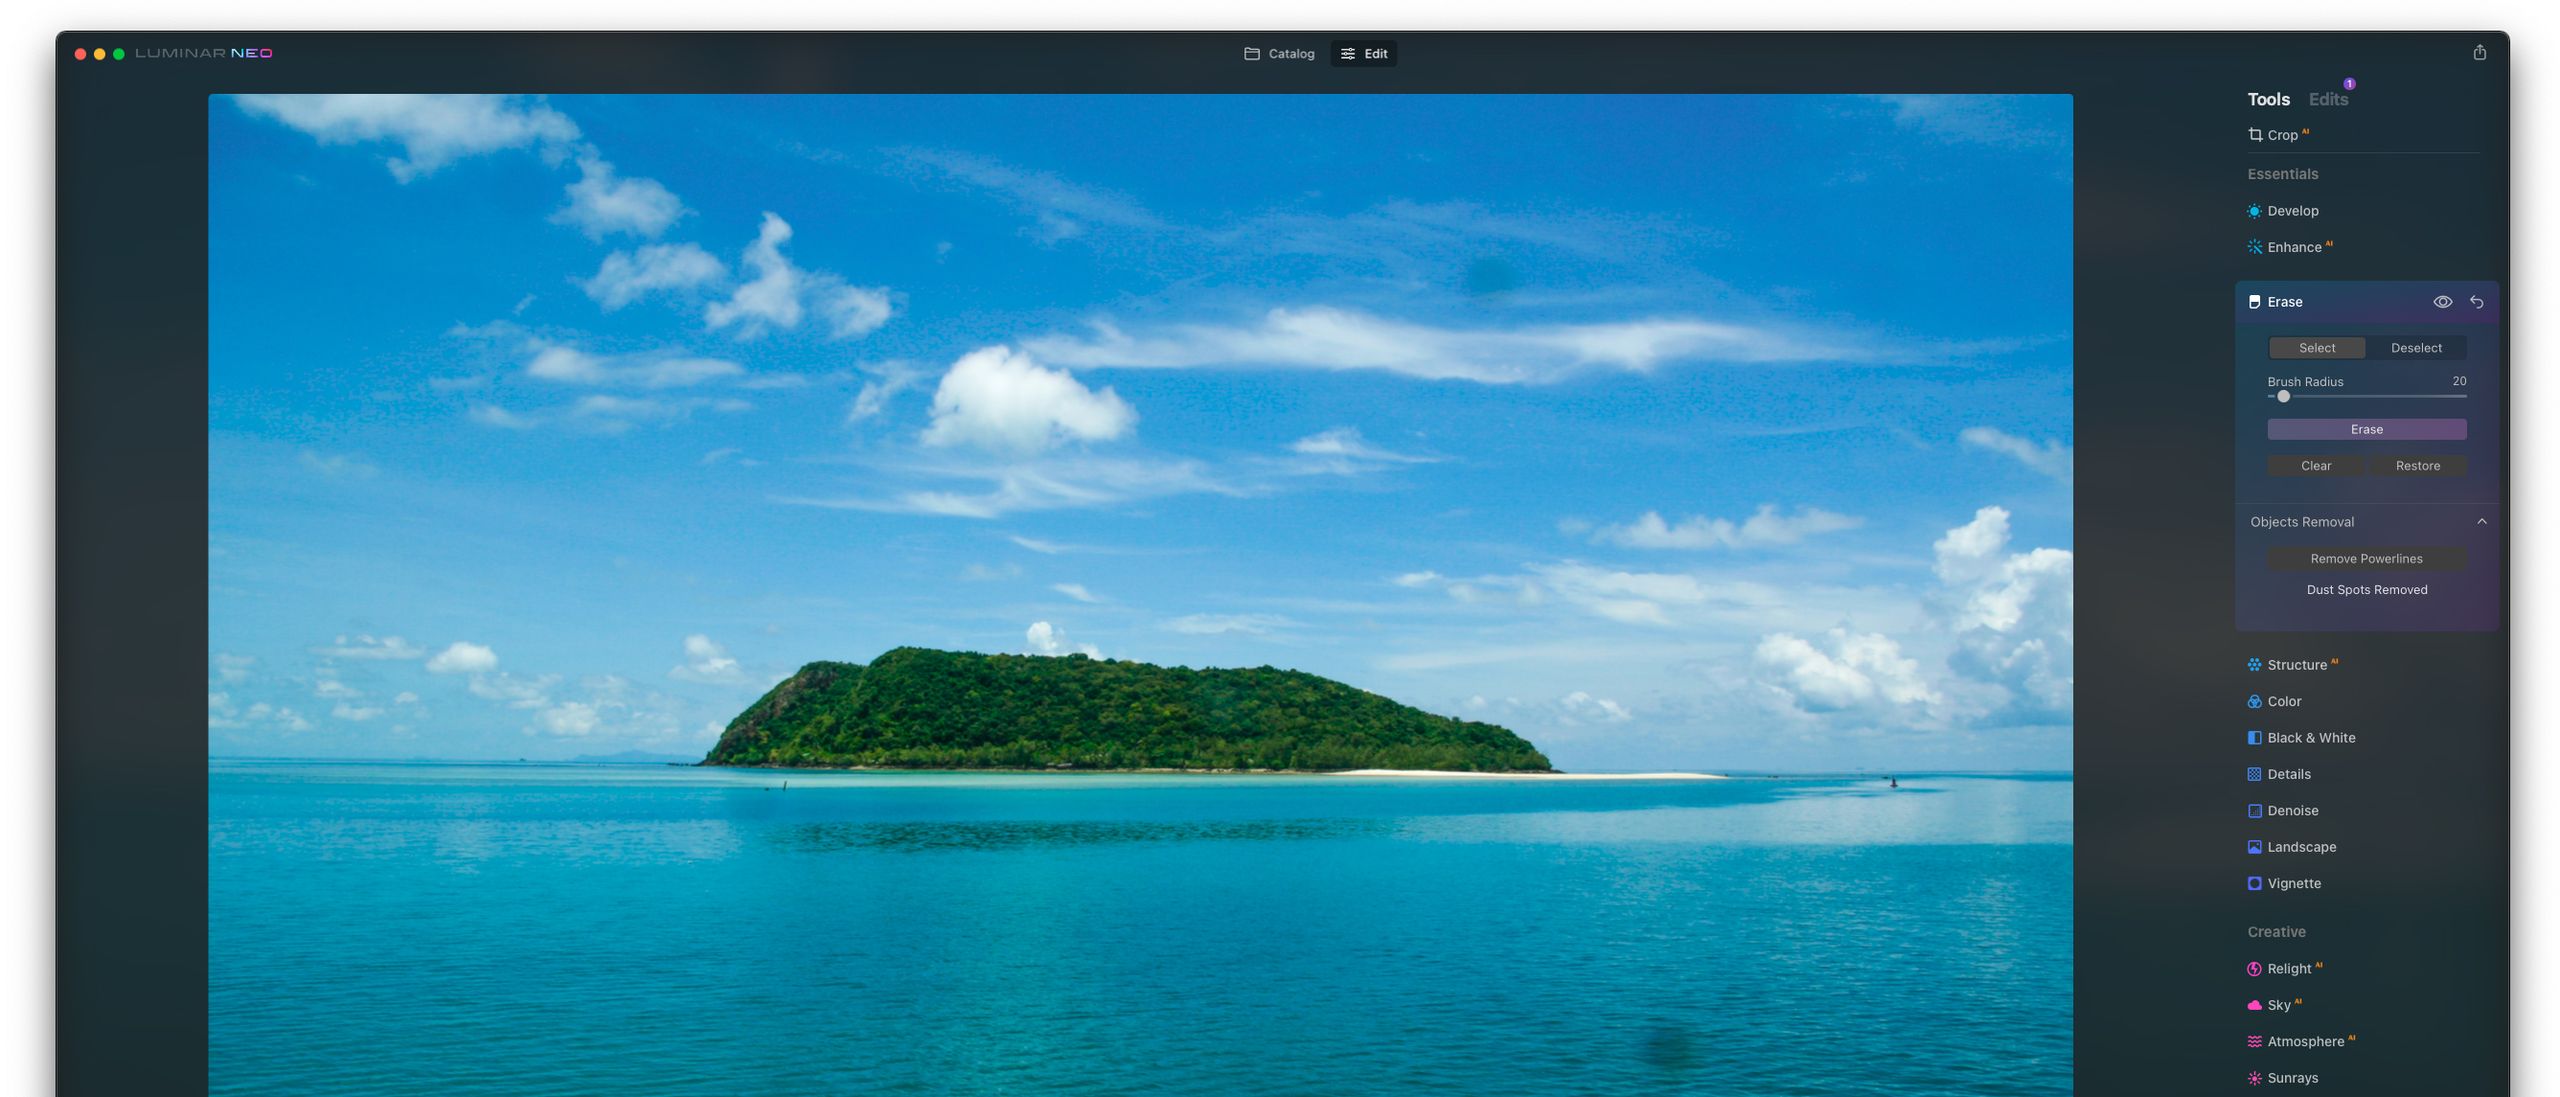Open the Tools tab

pos(2269,99)
